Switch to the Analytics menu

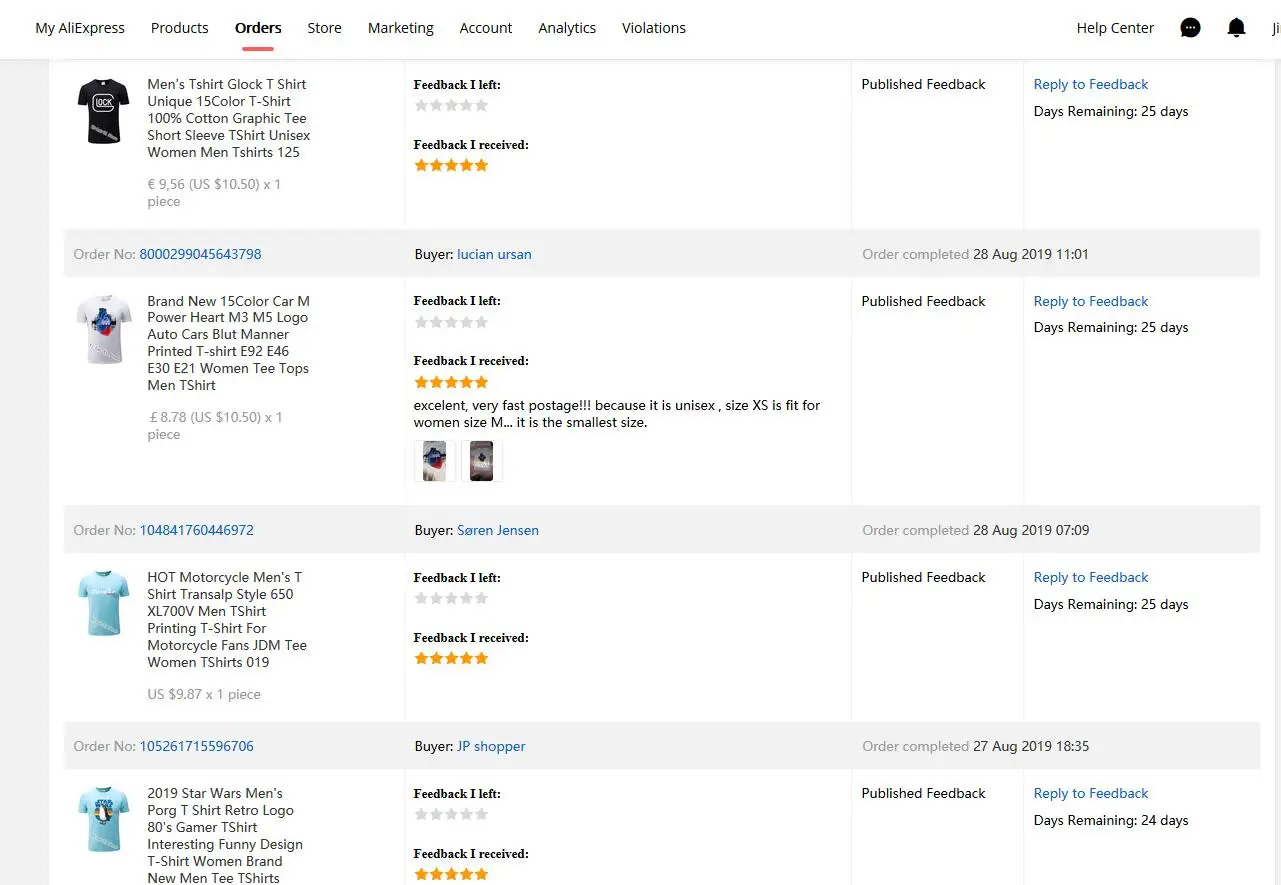click(x=567, y=28)
